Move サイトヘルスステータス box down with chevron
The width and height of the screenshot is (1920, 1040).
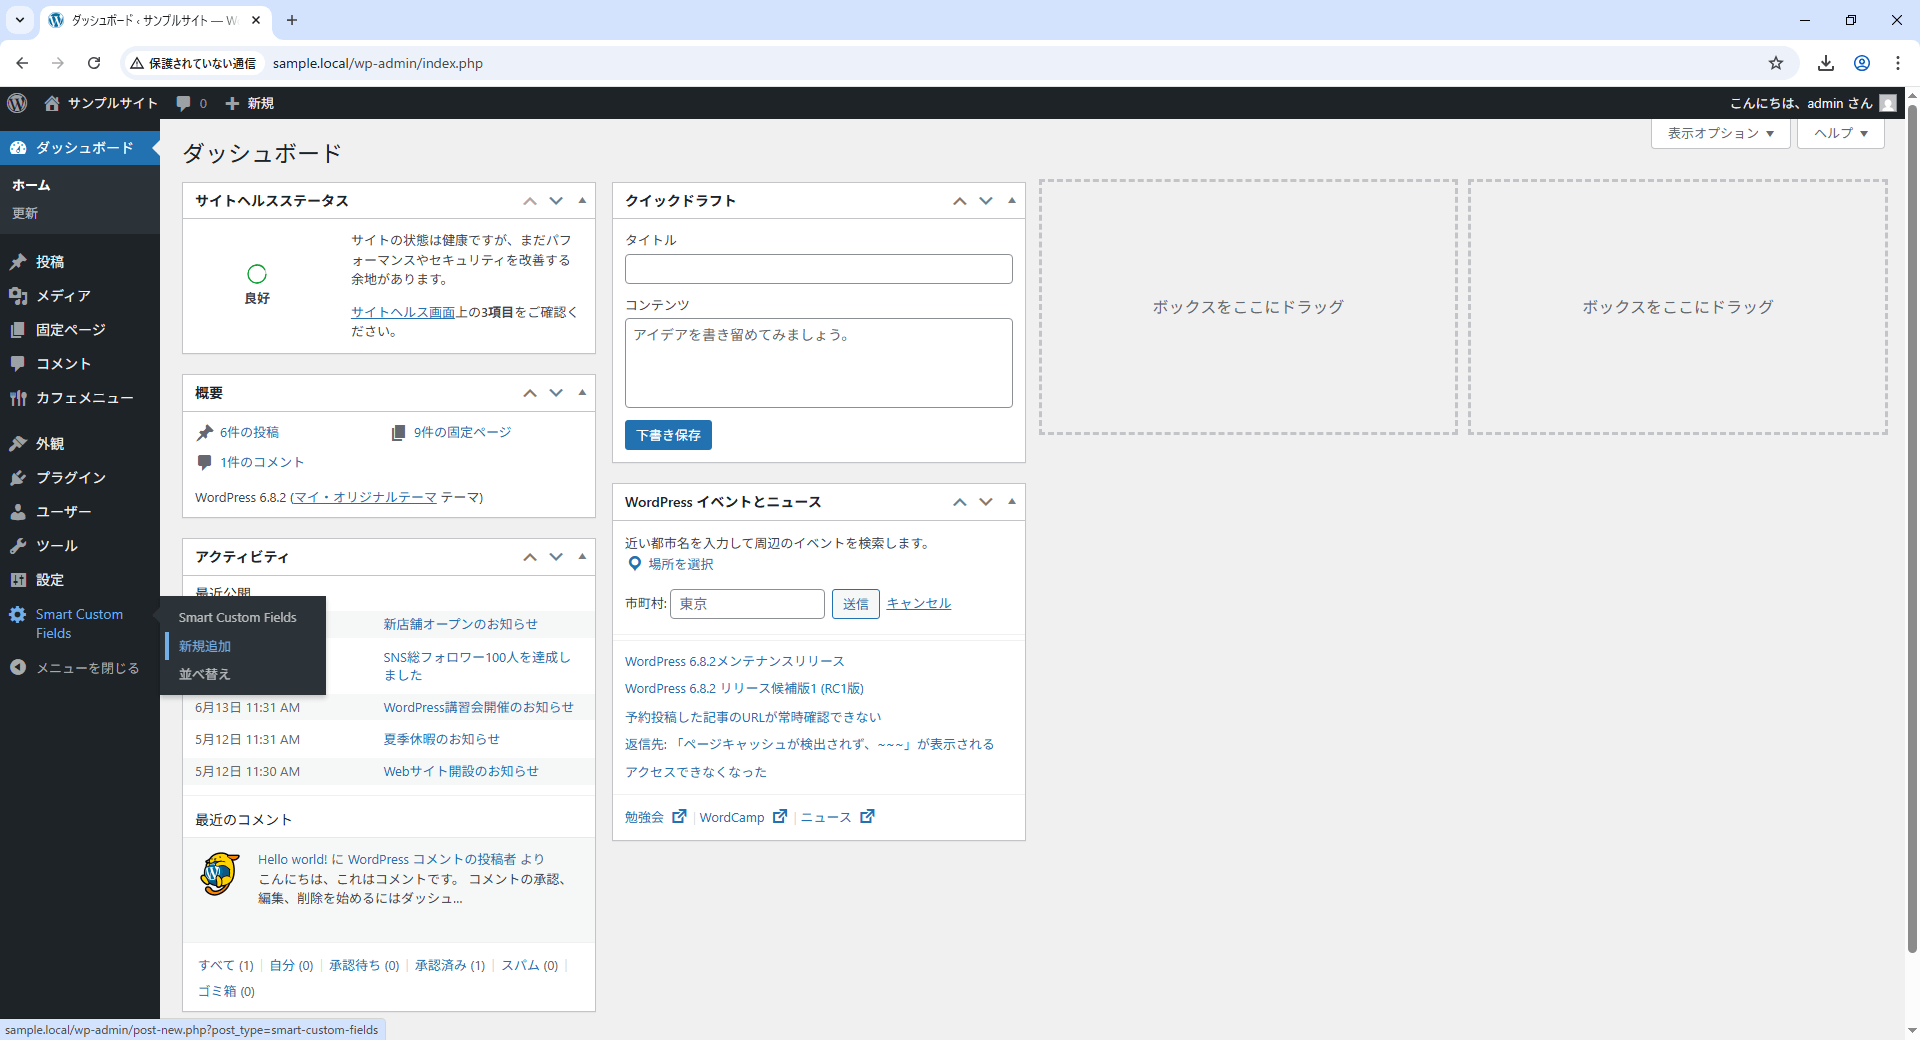556,201
